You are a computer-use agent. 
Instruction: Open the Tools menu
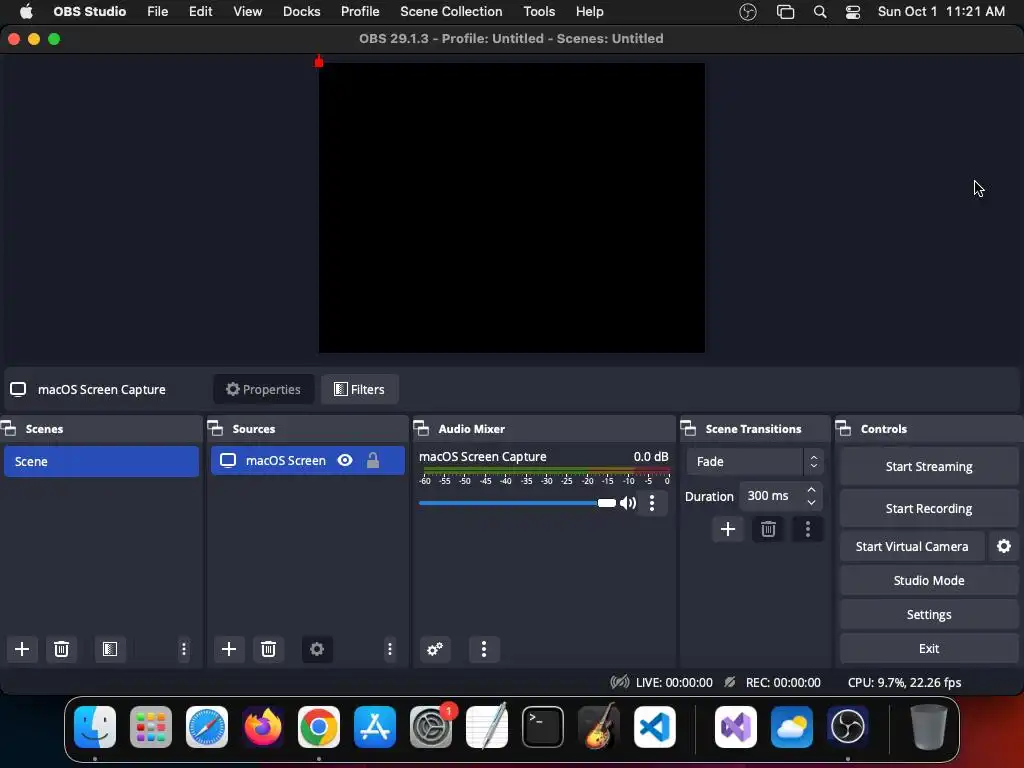coord(539,12)
